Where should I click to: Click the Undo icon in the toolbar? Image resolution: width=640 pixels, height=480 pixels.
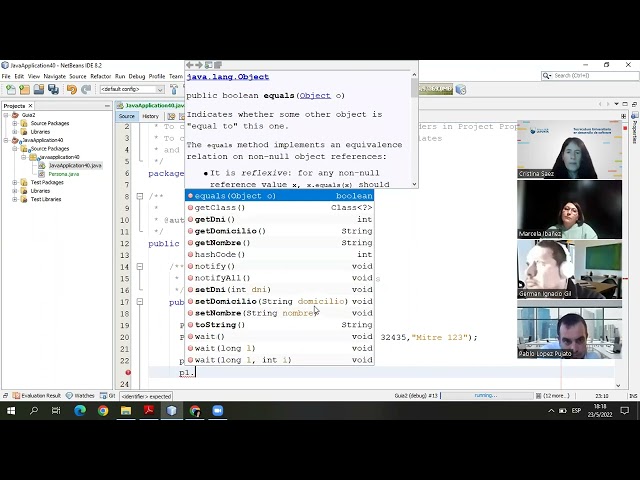(x=72, y=89)
